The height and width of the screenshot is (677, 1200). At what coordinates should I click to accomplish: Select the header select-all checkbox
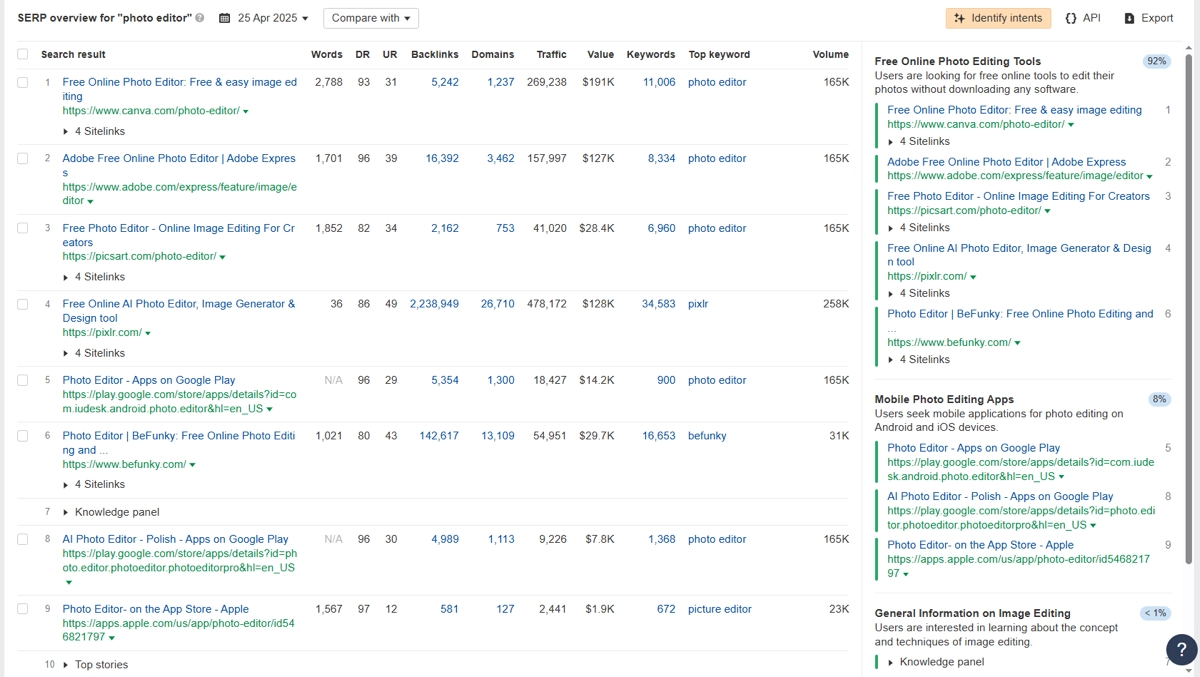tap(24, 54)
